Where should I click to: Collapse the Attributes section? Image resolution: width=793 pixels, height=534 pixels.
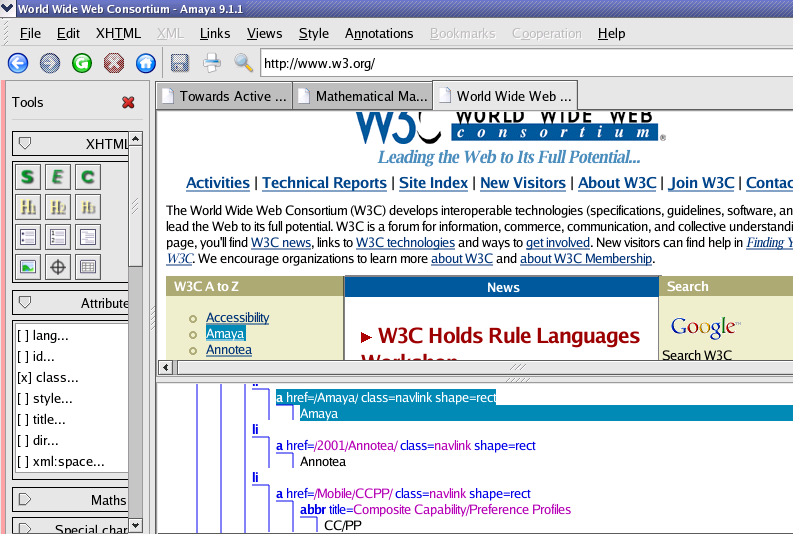click(25, 302)
